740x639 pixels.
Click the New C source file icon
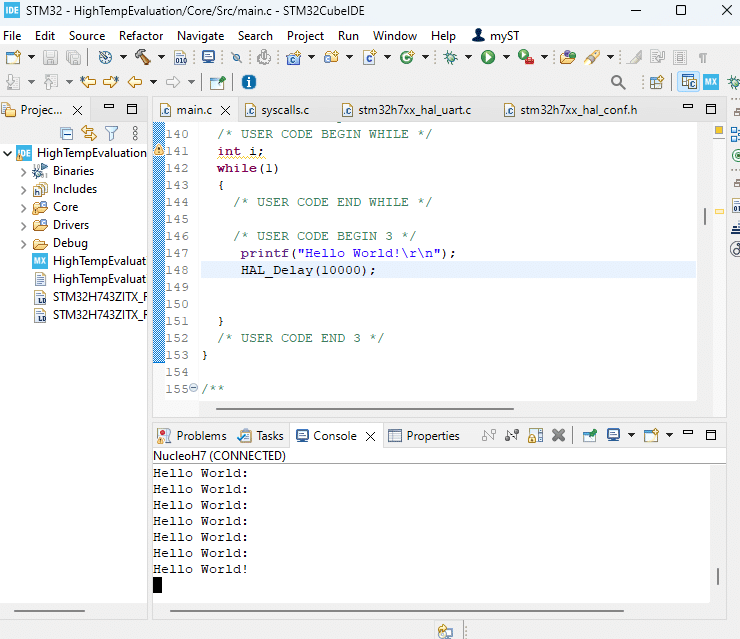coord(370,57)
